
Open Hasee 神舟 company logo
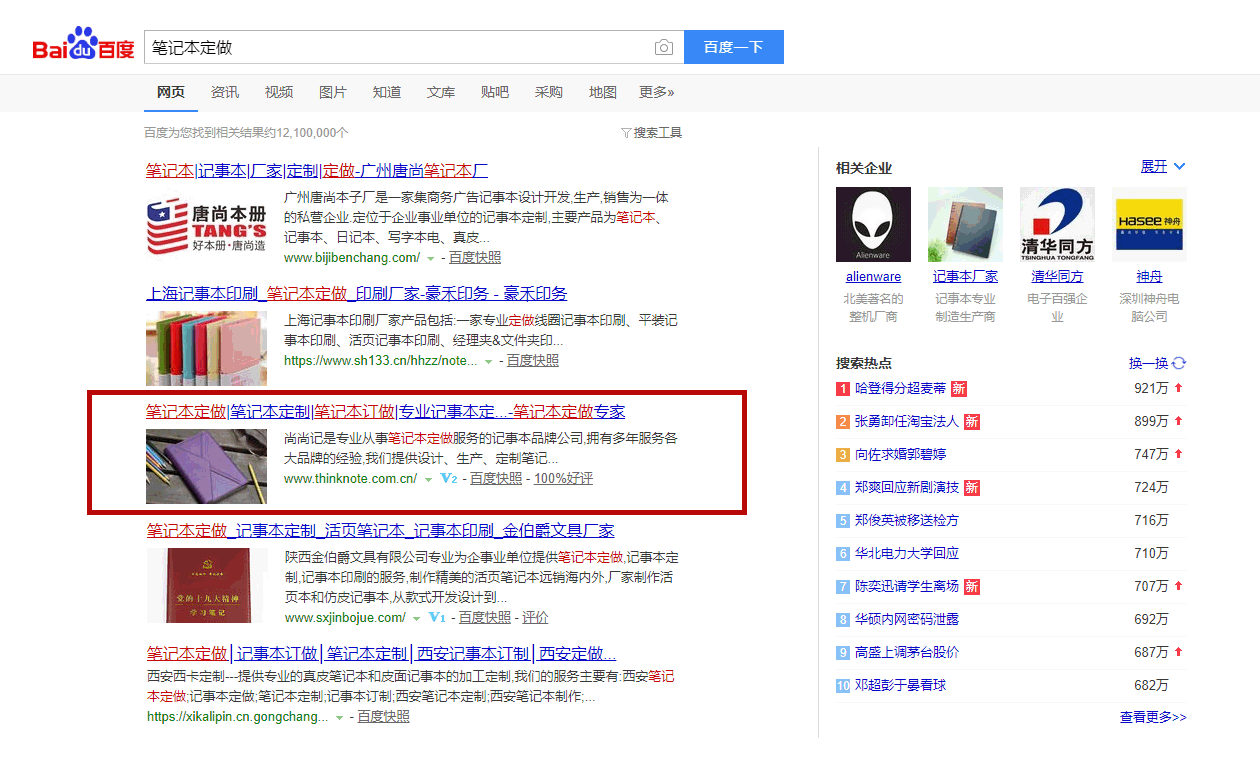point(1149,225)
